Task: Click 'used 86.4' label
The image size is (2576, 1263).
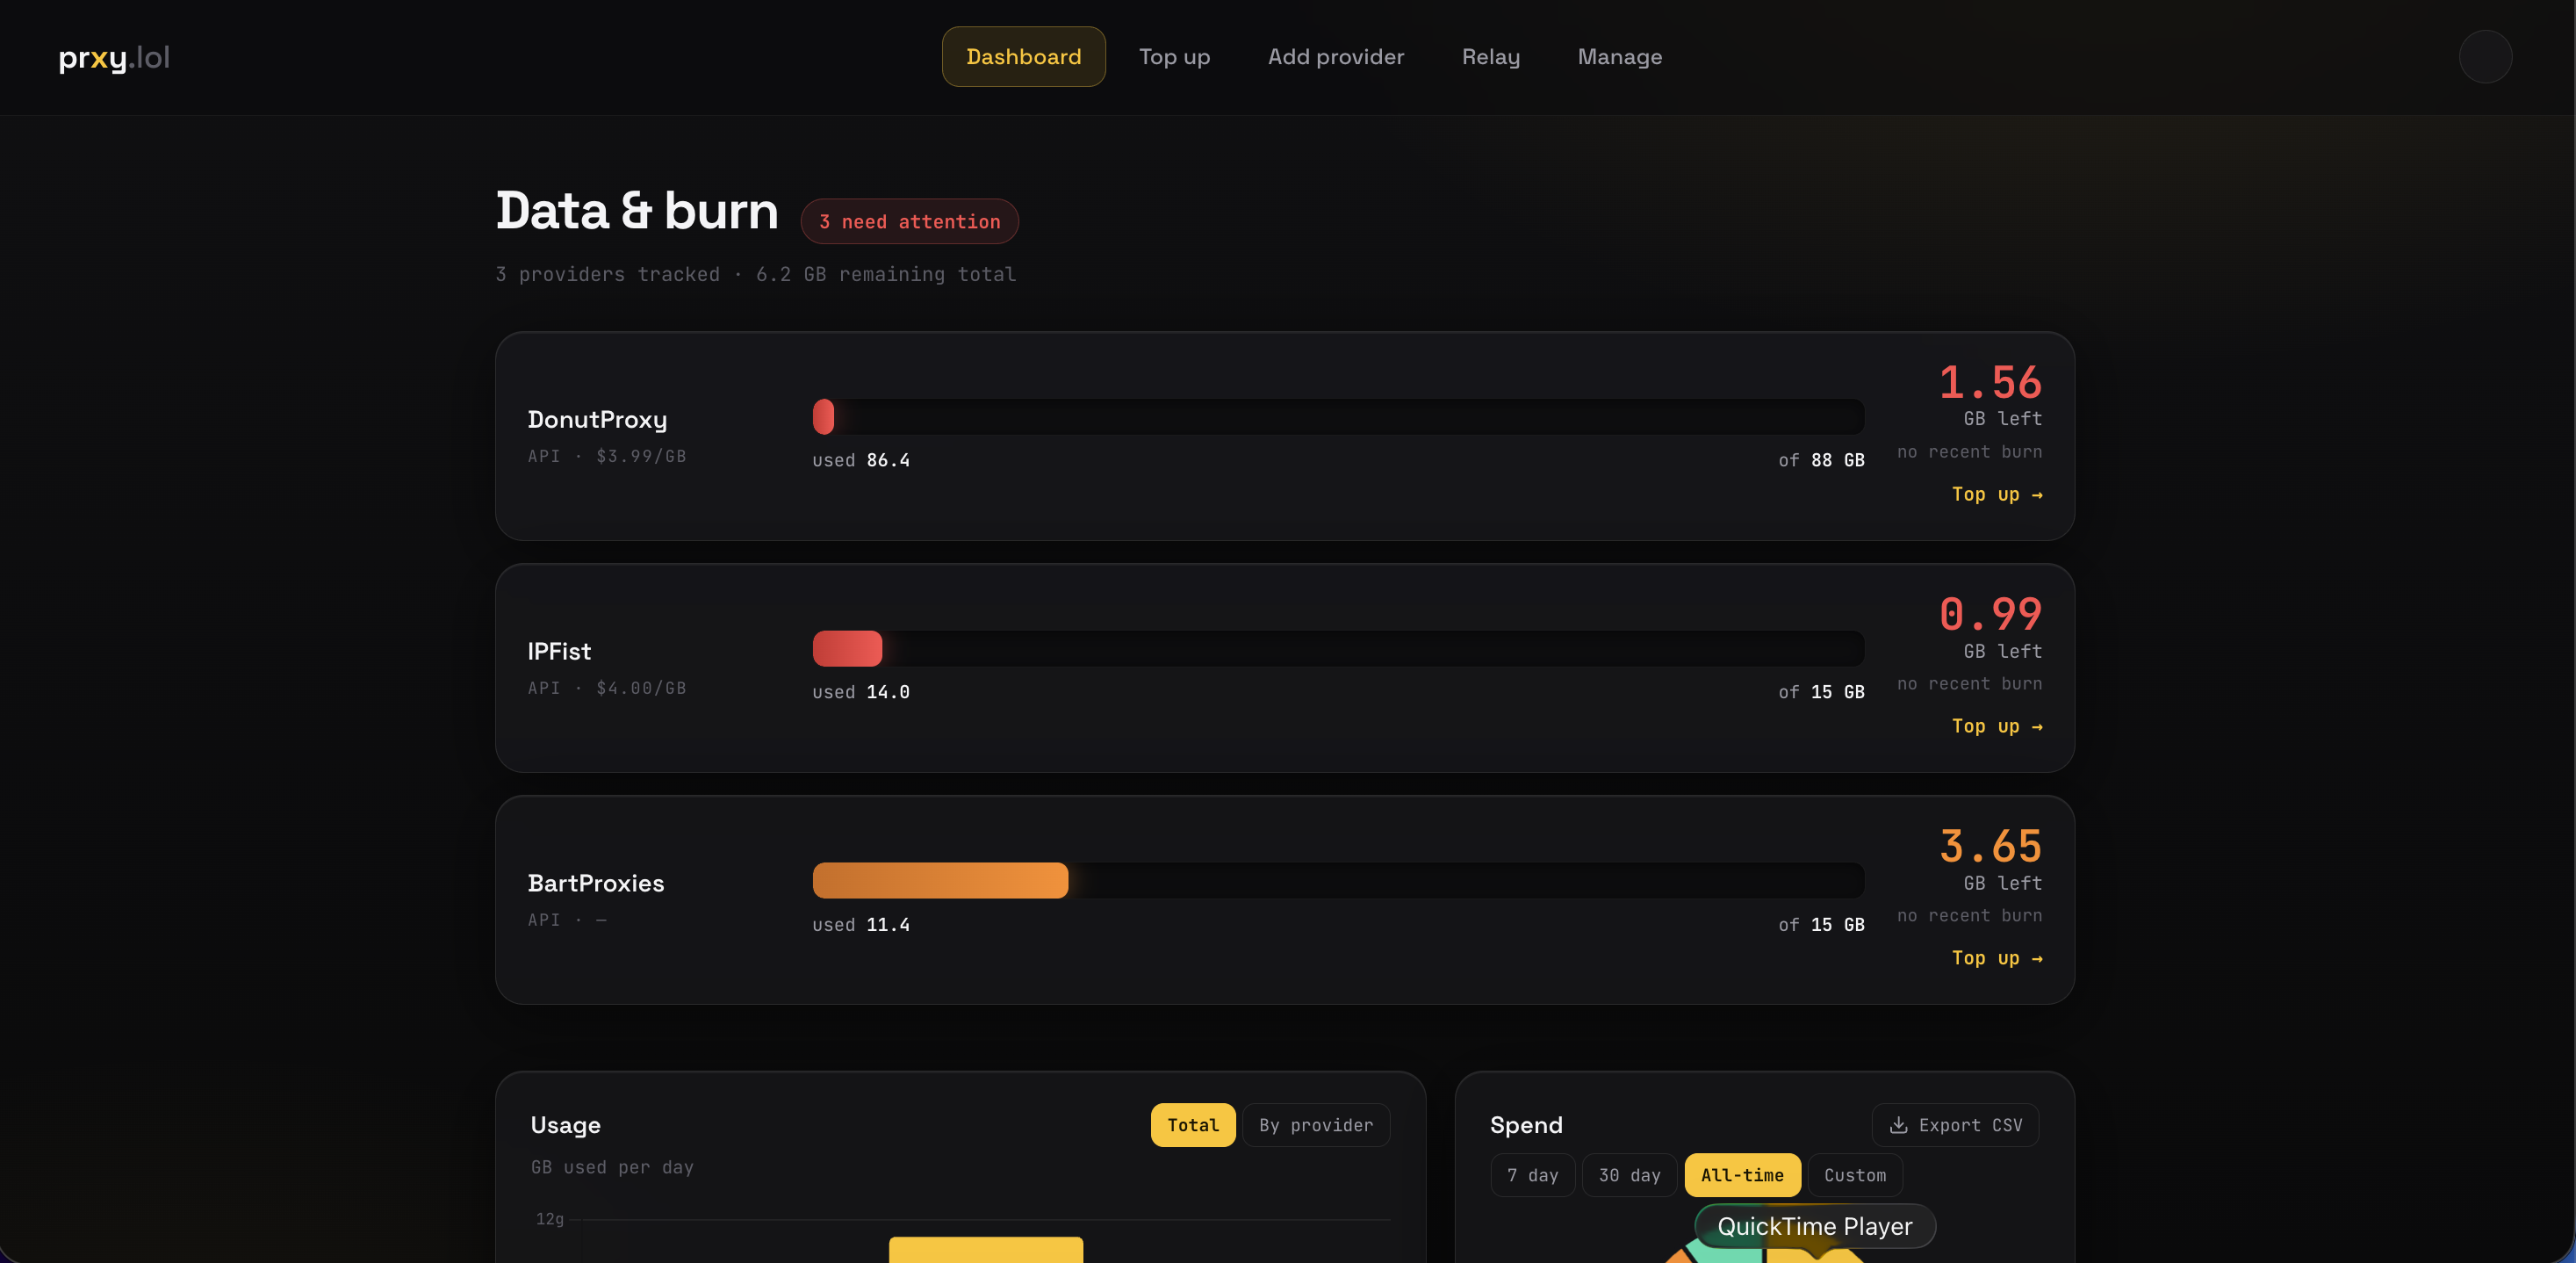Action: pyautogui.click(x=861, y=460)
